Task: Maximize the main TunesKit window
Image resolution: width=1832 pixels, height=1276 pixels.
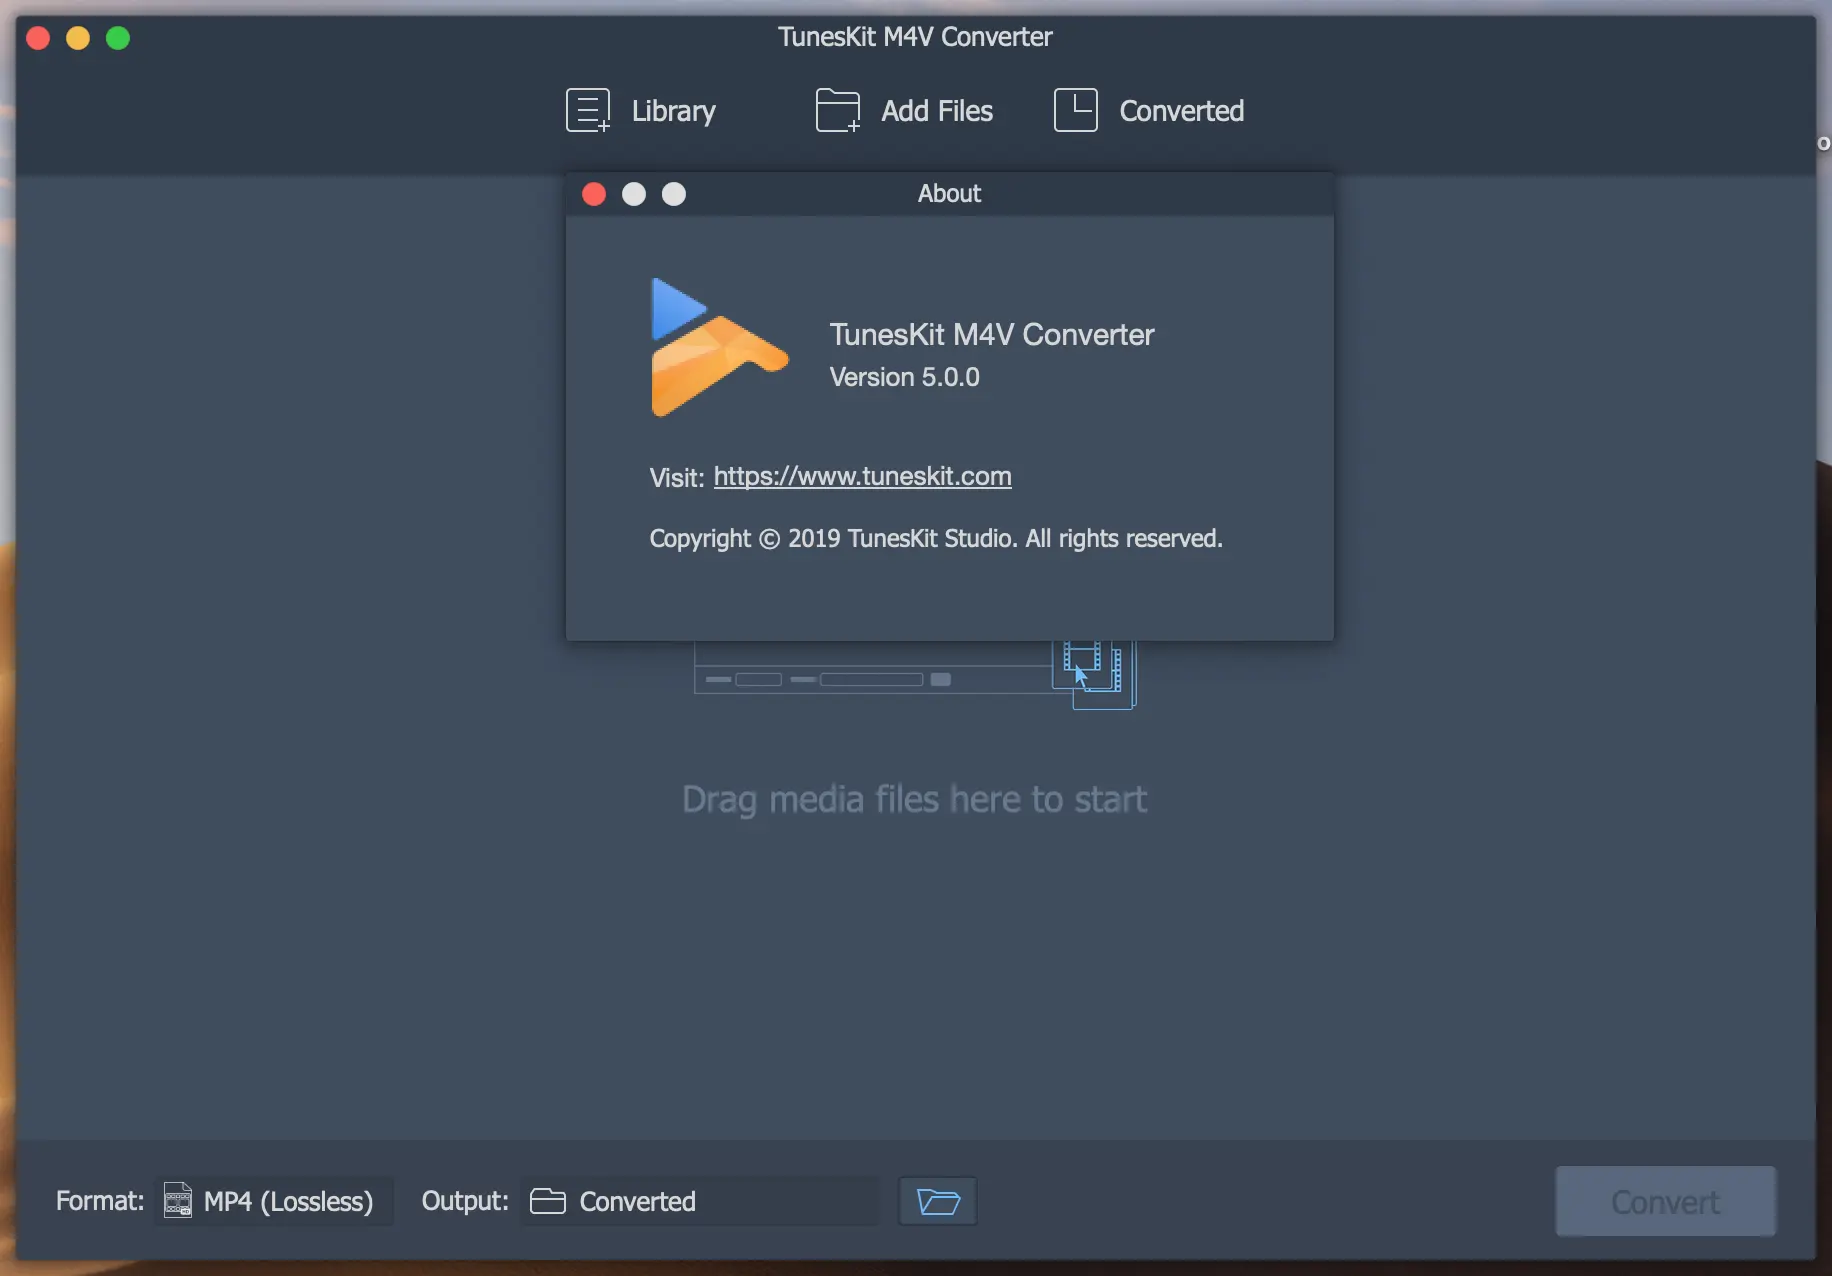Action: coord(118,38)
